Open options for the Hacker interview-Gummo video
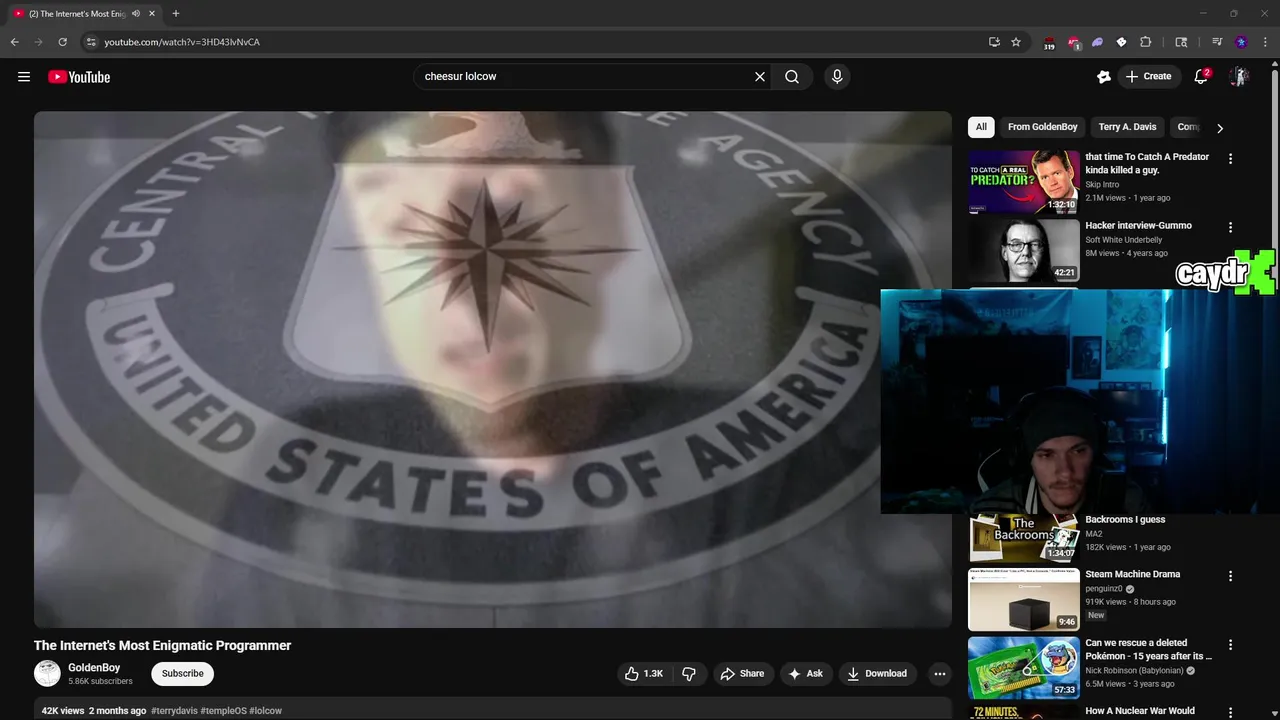 pos(1230,228)
